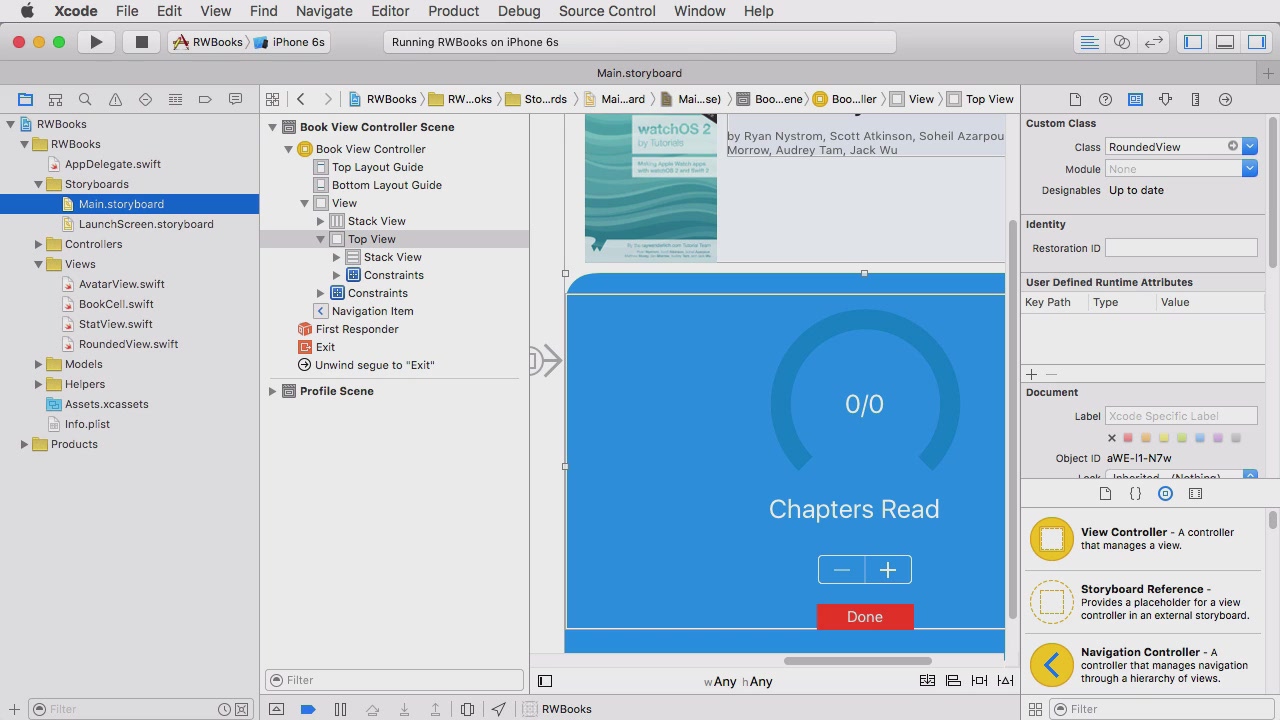The image size is (1280, 720).
Task: Toggle the utilities panel
Action: [x=1257, y=42]
